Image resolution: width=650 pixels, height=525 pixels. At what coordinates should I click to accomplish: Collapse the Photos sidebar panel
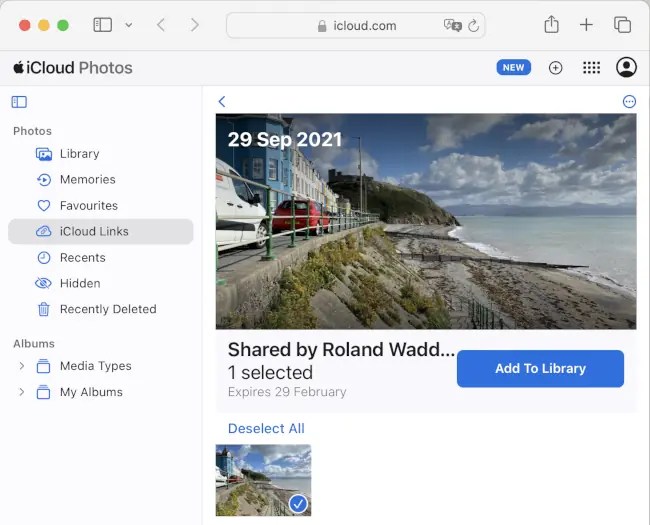pos(19,102)
